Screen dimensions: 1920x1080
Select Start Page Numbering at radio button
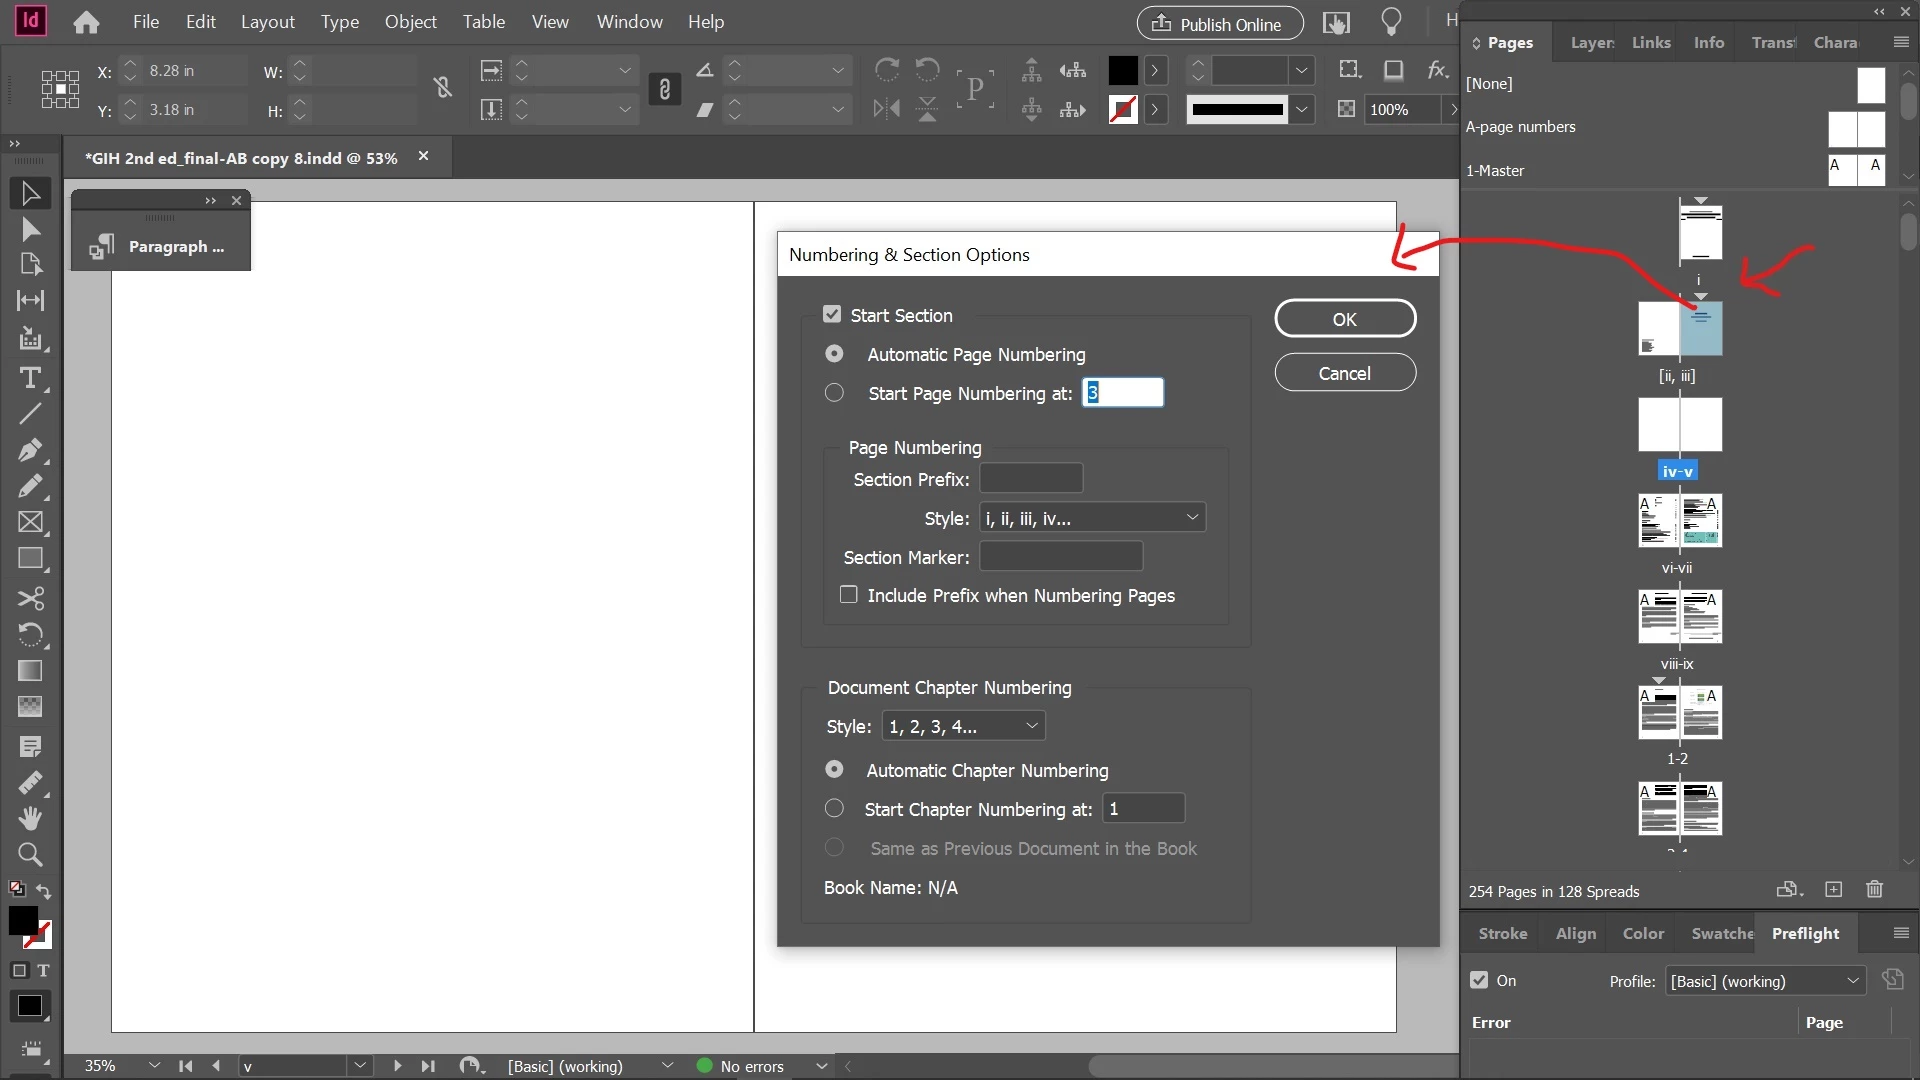coord(834,393)
